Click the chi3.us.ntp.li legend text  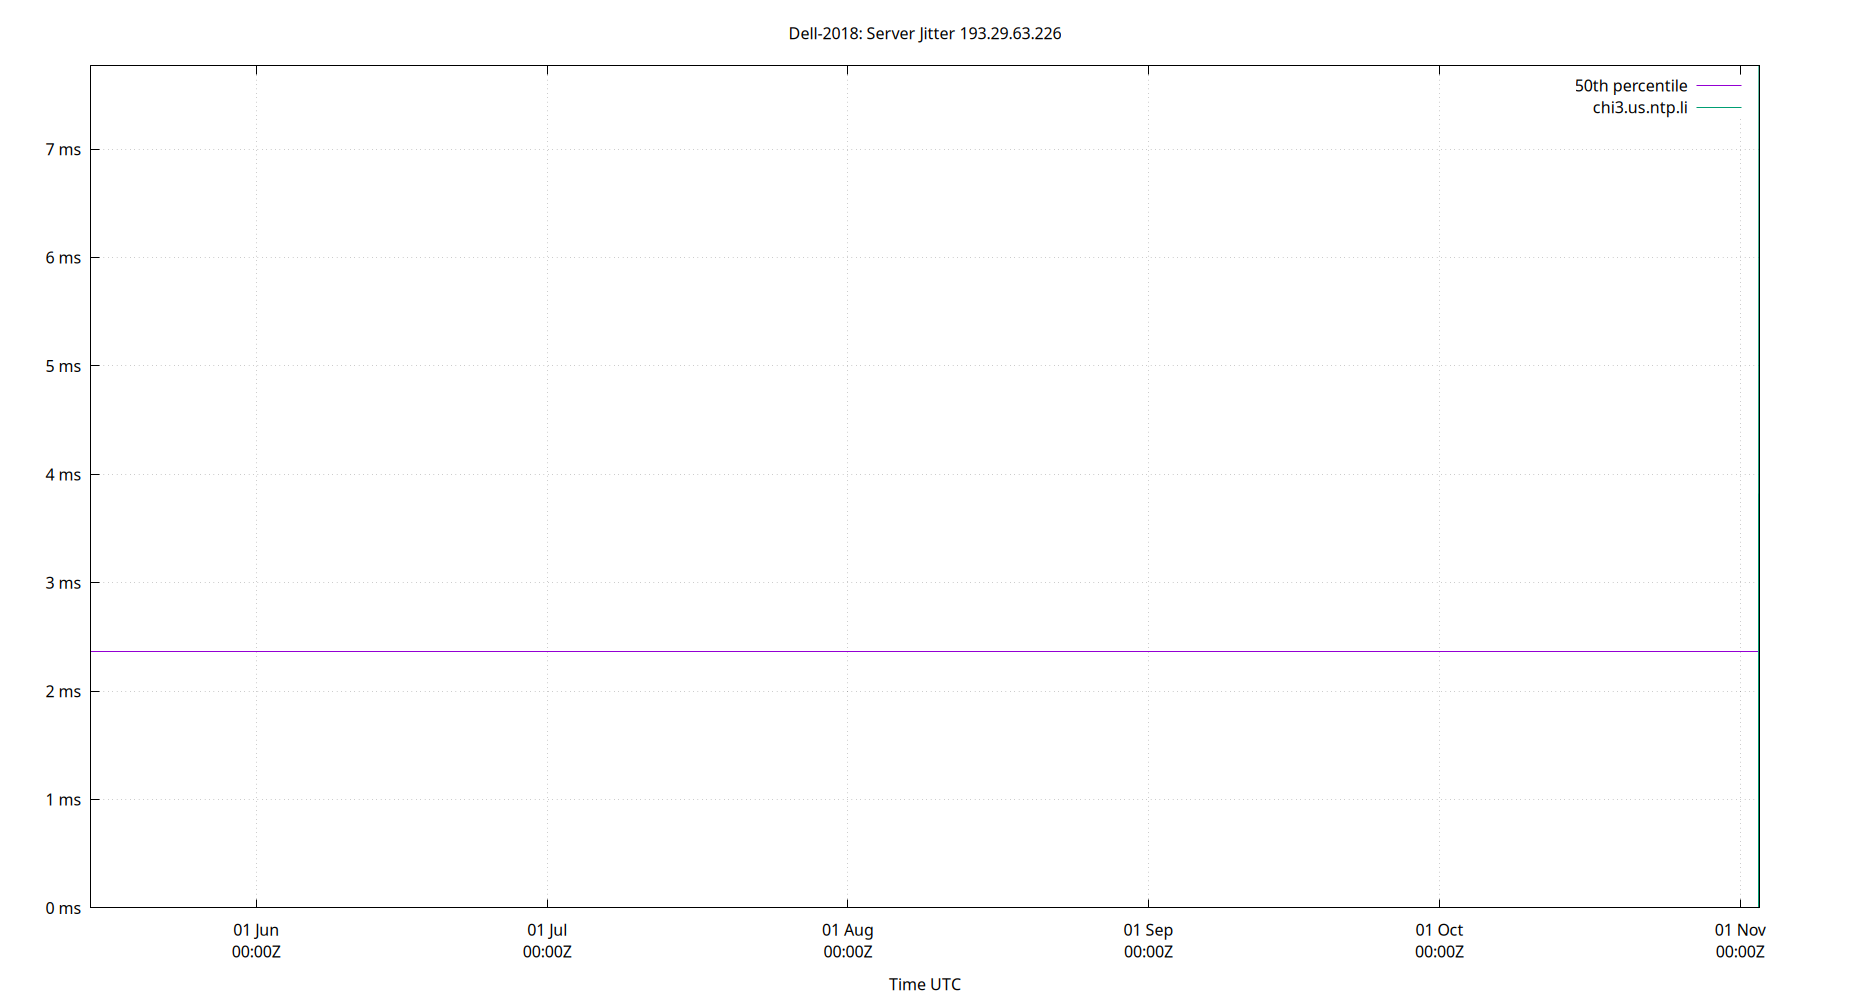(1640, 107)
